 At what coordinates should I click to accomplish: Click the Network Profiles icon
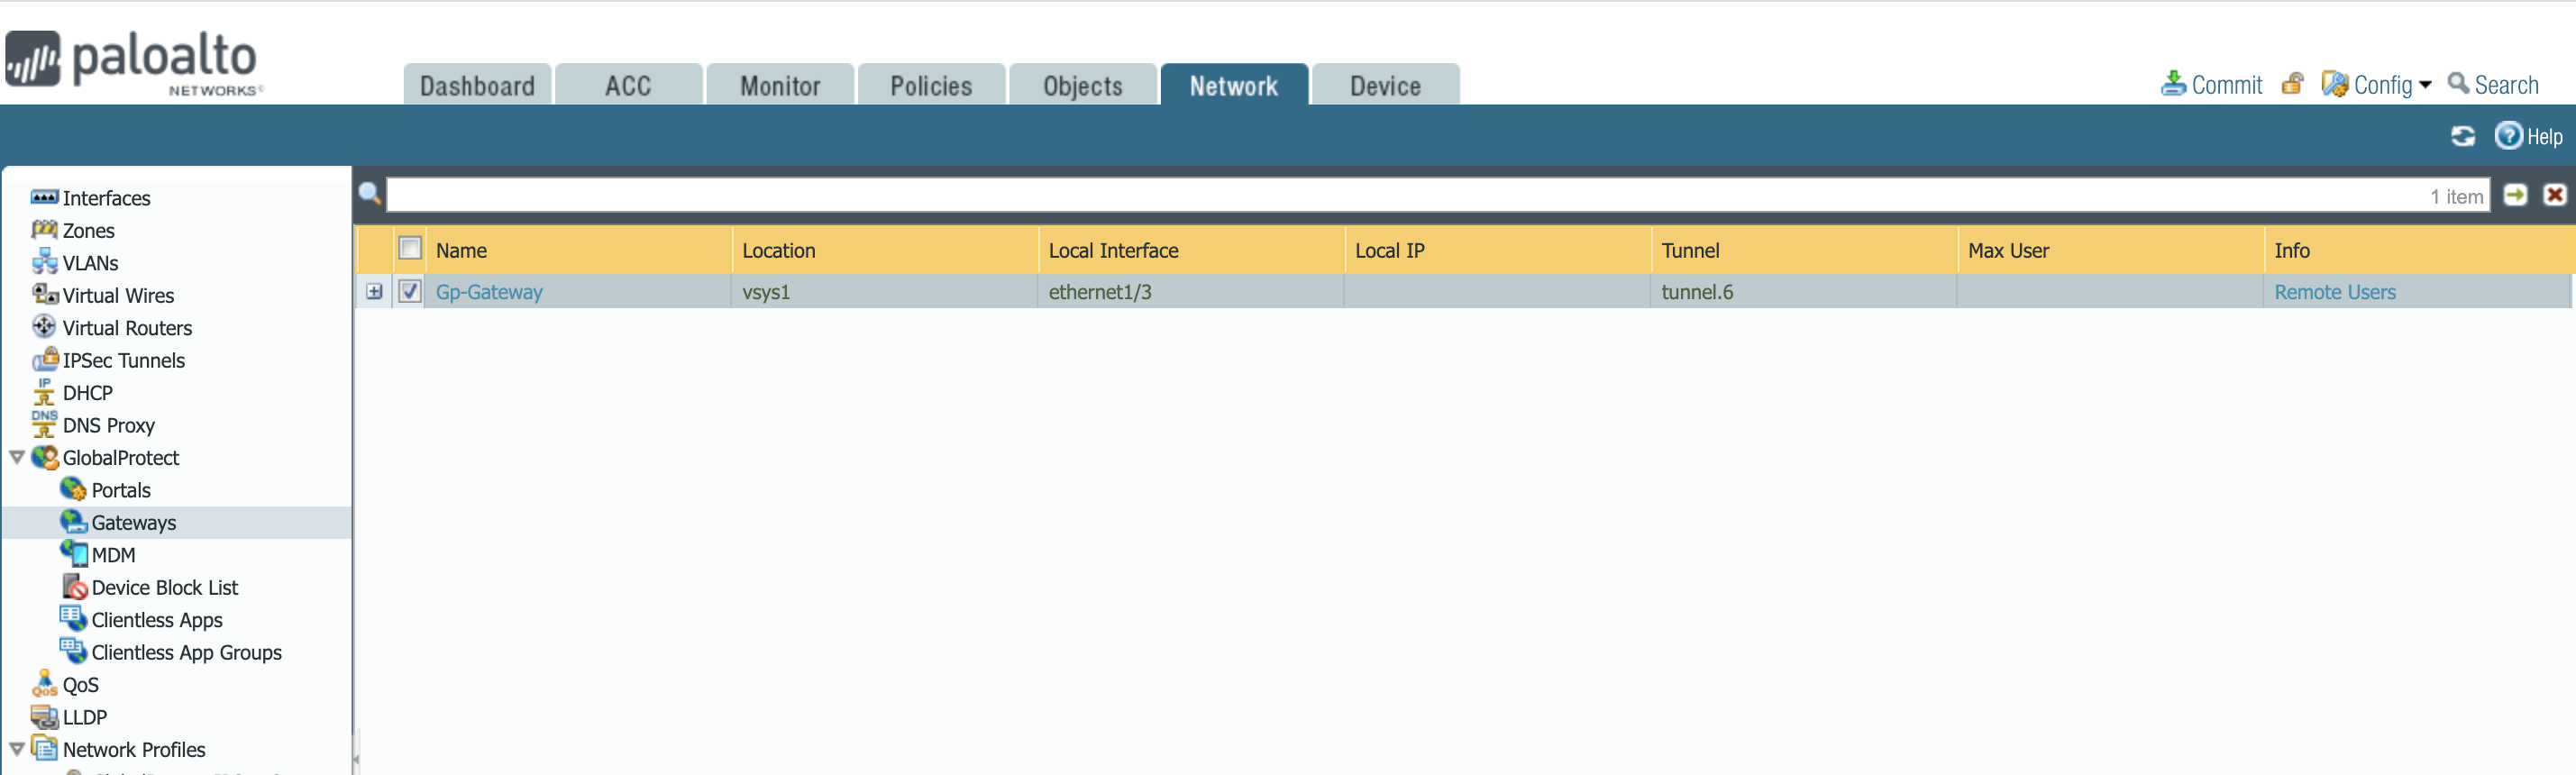(x=44, y=748)
